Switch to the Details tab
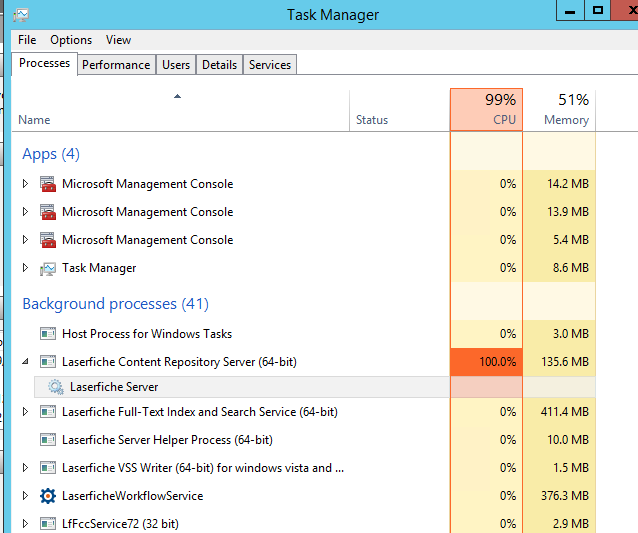Viewport: 638px width, 533px height. click(x=219, y=65)
